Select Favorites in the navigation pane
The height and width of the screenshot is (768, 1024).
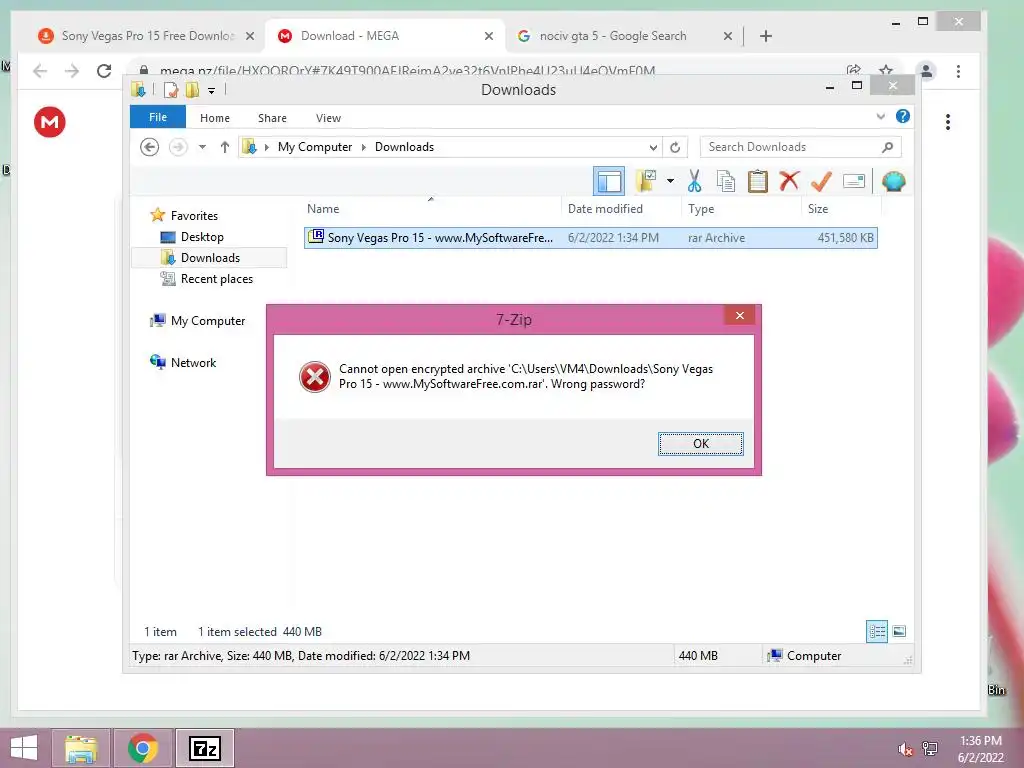(x=194, y=216)
